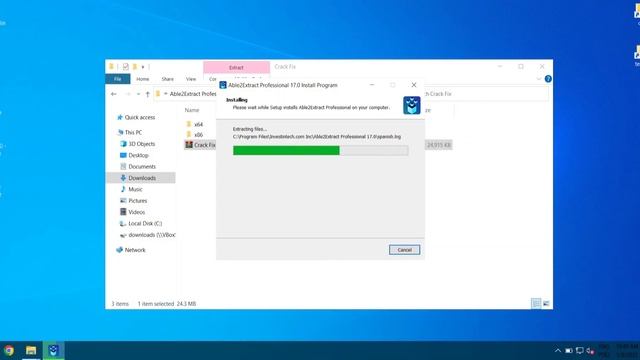640x360 pixels.
Task: Cancel the Able2Extract installation
Action: [x=404, y=250]
